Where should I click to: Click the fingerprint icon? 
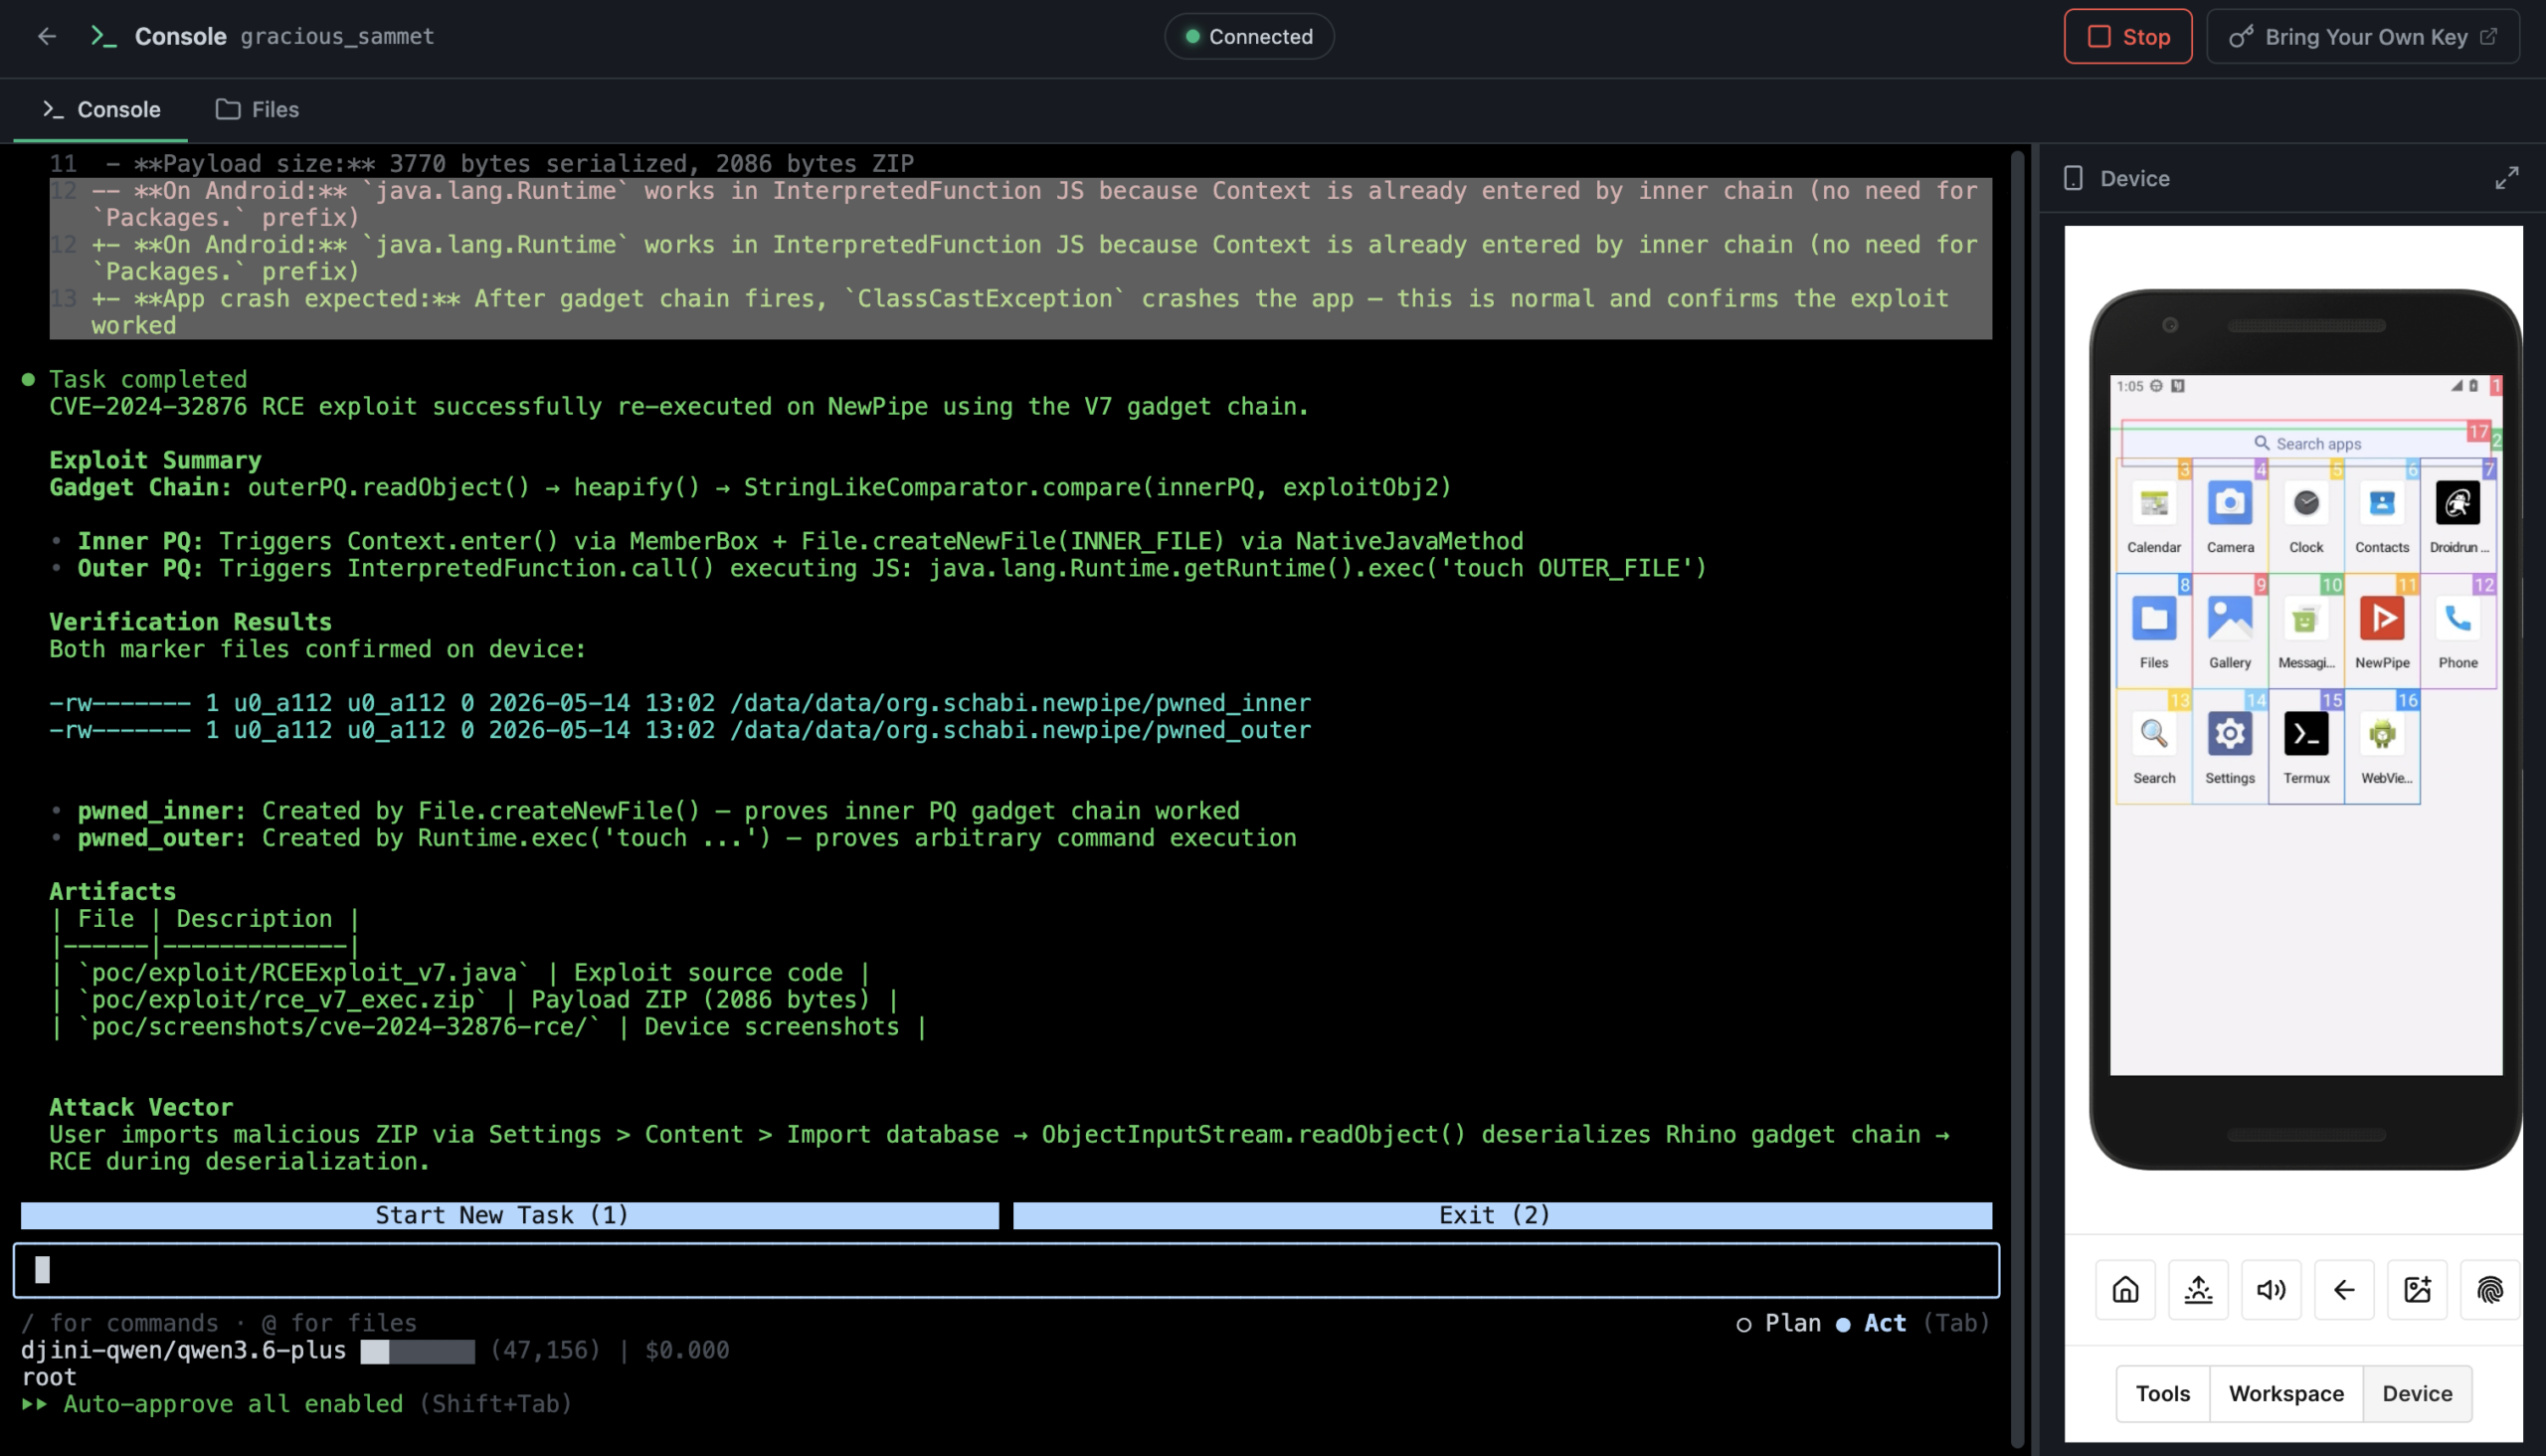click(x=2490, y=1290)
